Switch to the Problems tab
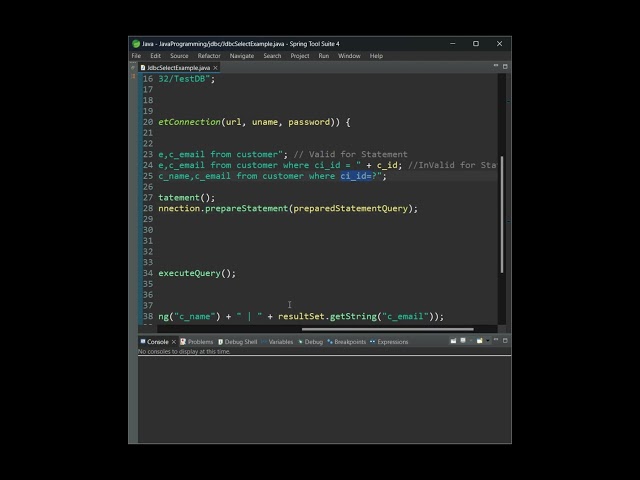640x480 pixels. pyautogui.click(x=197, y=342)
